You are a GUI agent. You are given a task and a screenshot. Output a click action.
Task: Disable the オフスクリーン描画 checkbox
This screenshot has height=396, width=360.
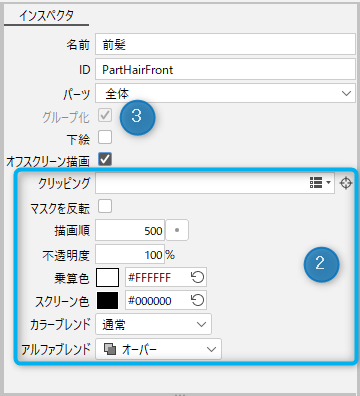(105, 159)
